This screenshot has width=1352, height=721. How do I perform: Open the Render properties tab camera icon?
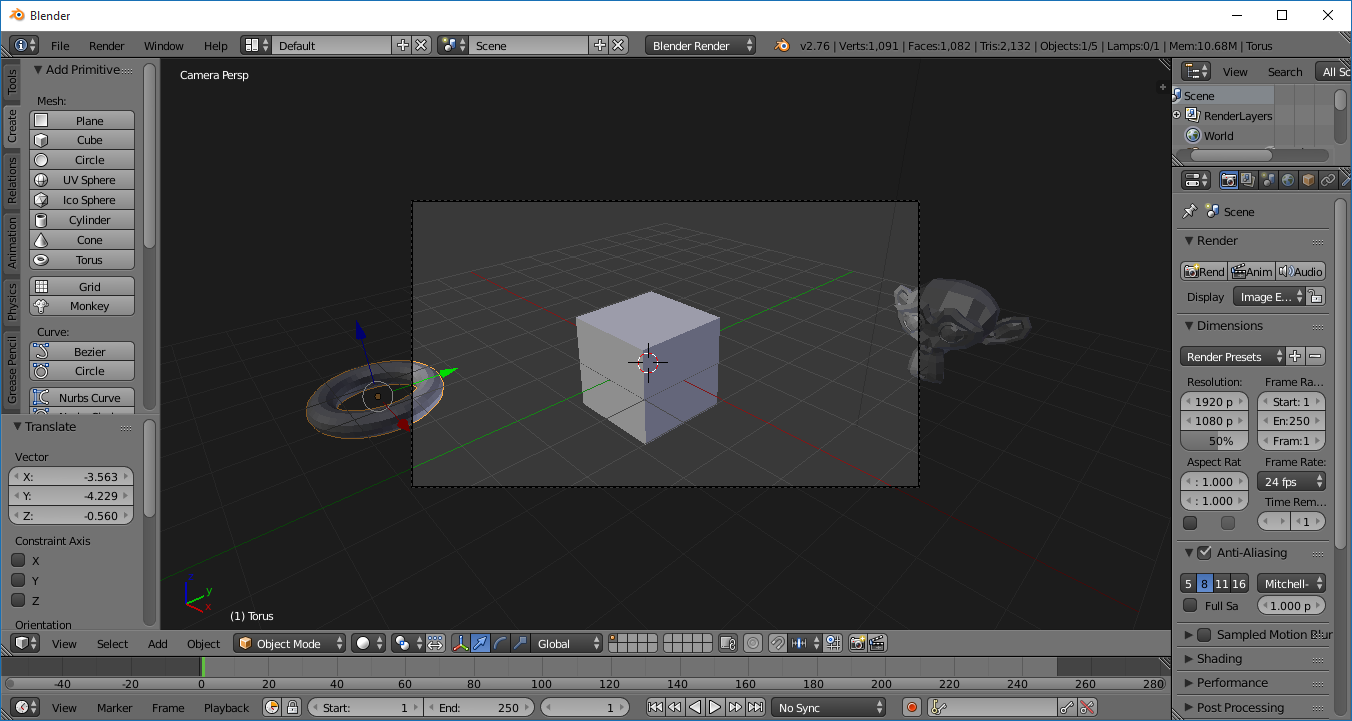1229,180
